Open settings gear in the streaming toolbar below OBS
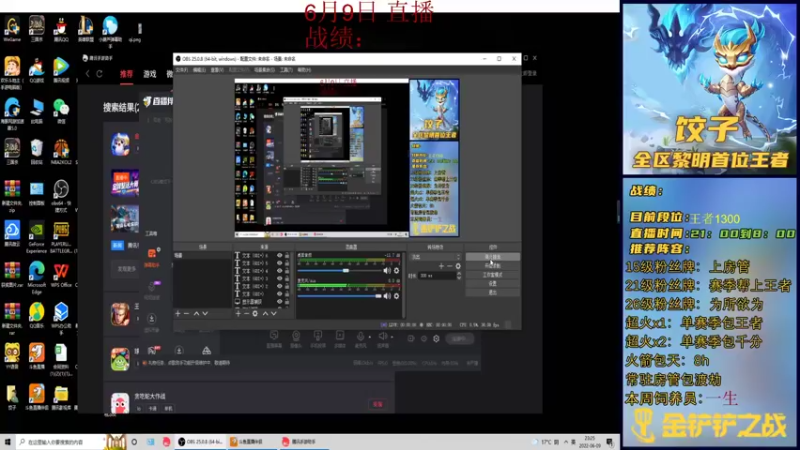Image resolution: width=800 pixels, height=450 pixels. [x=436, y=338]
